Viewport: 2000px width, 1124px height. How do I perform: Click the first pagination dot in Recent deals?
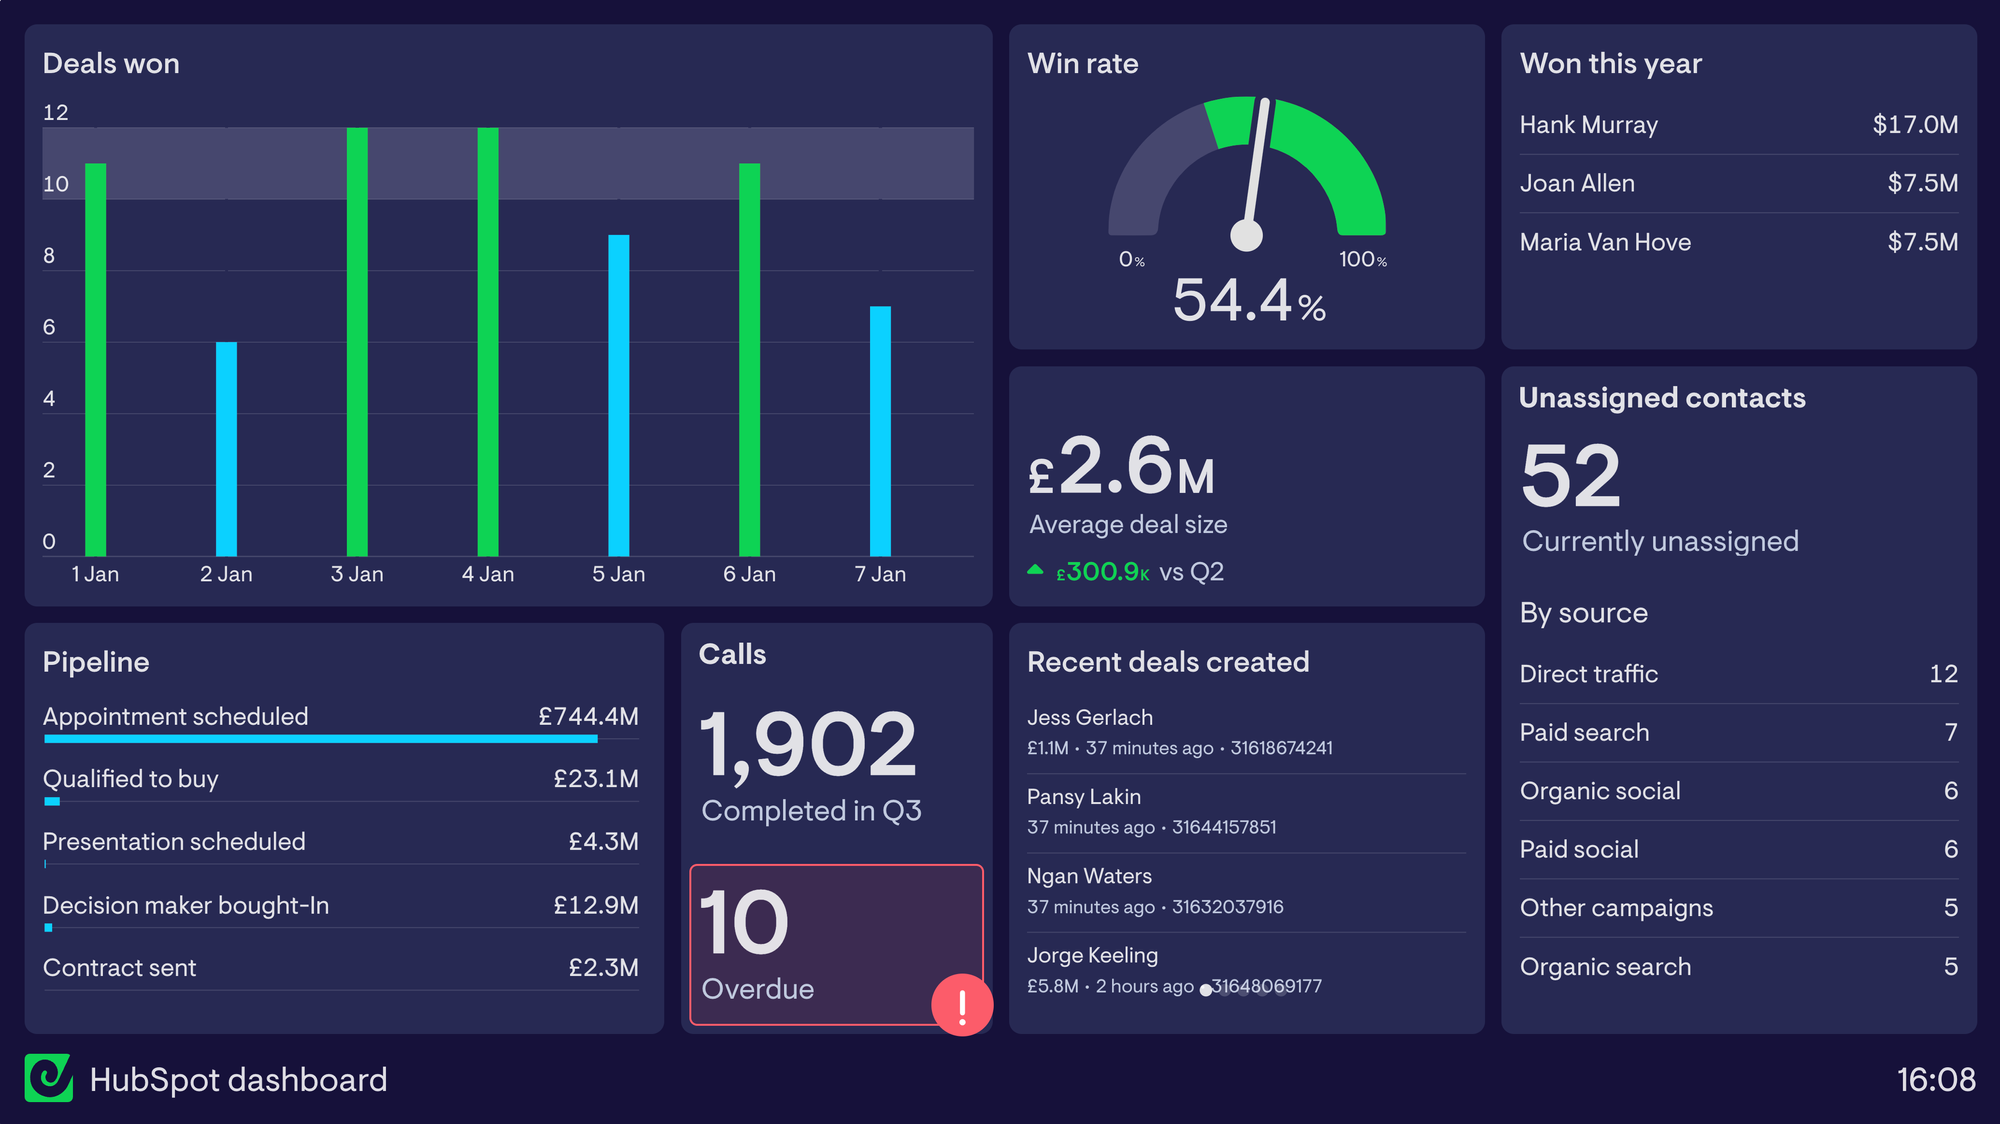point(1205,990)
